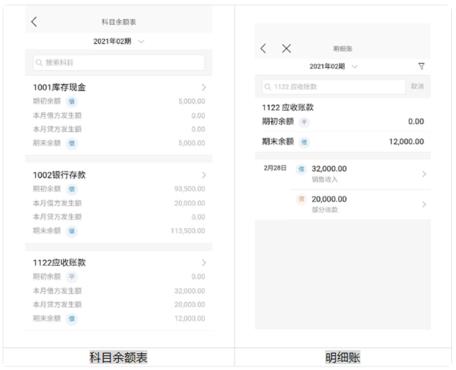Viewport: 456px width, 370px height.
Task: Tap 1001库存现金 期末余额 direction badge
Action: [72, 143]
